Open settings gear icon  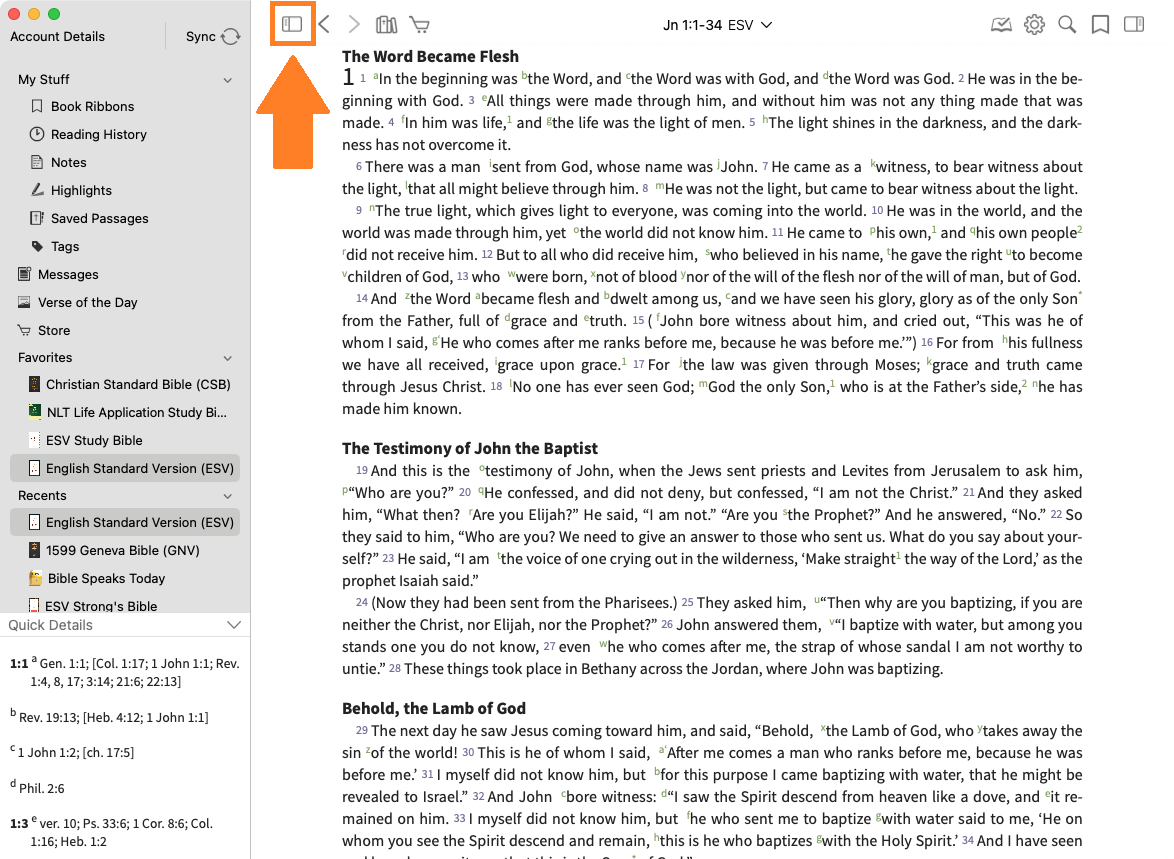1034,24
